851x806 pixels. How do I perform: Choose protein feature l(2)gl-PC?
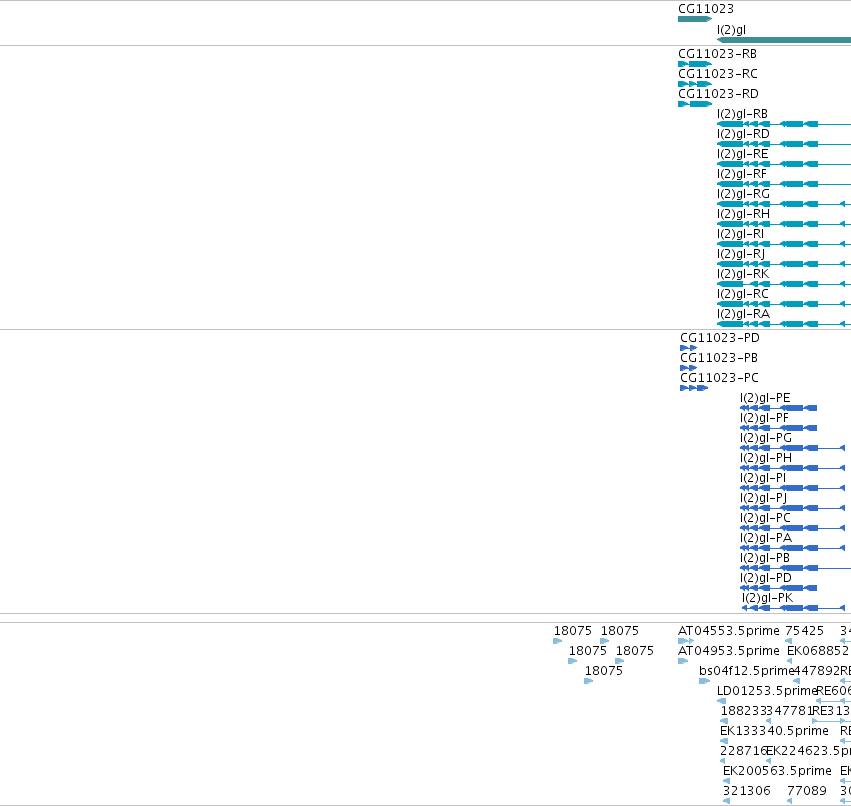tap(793, 528)
